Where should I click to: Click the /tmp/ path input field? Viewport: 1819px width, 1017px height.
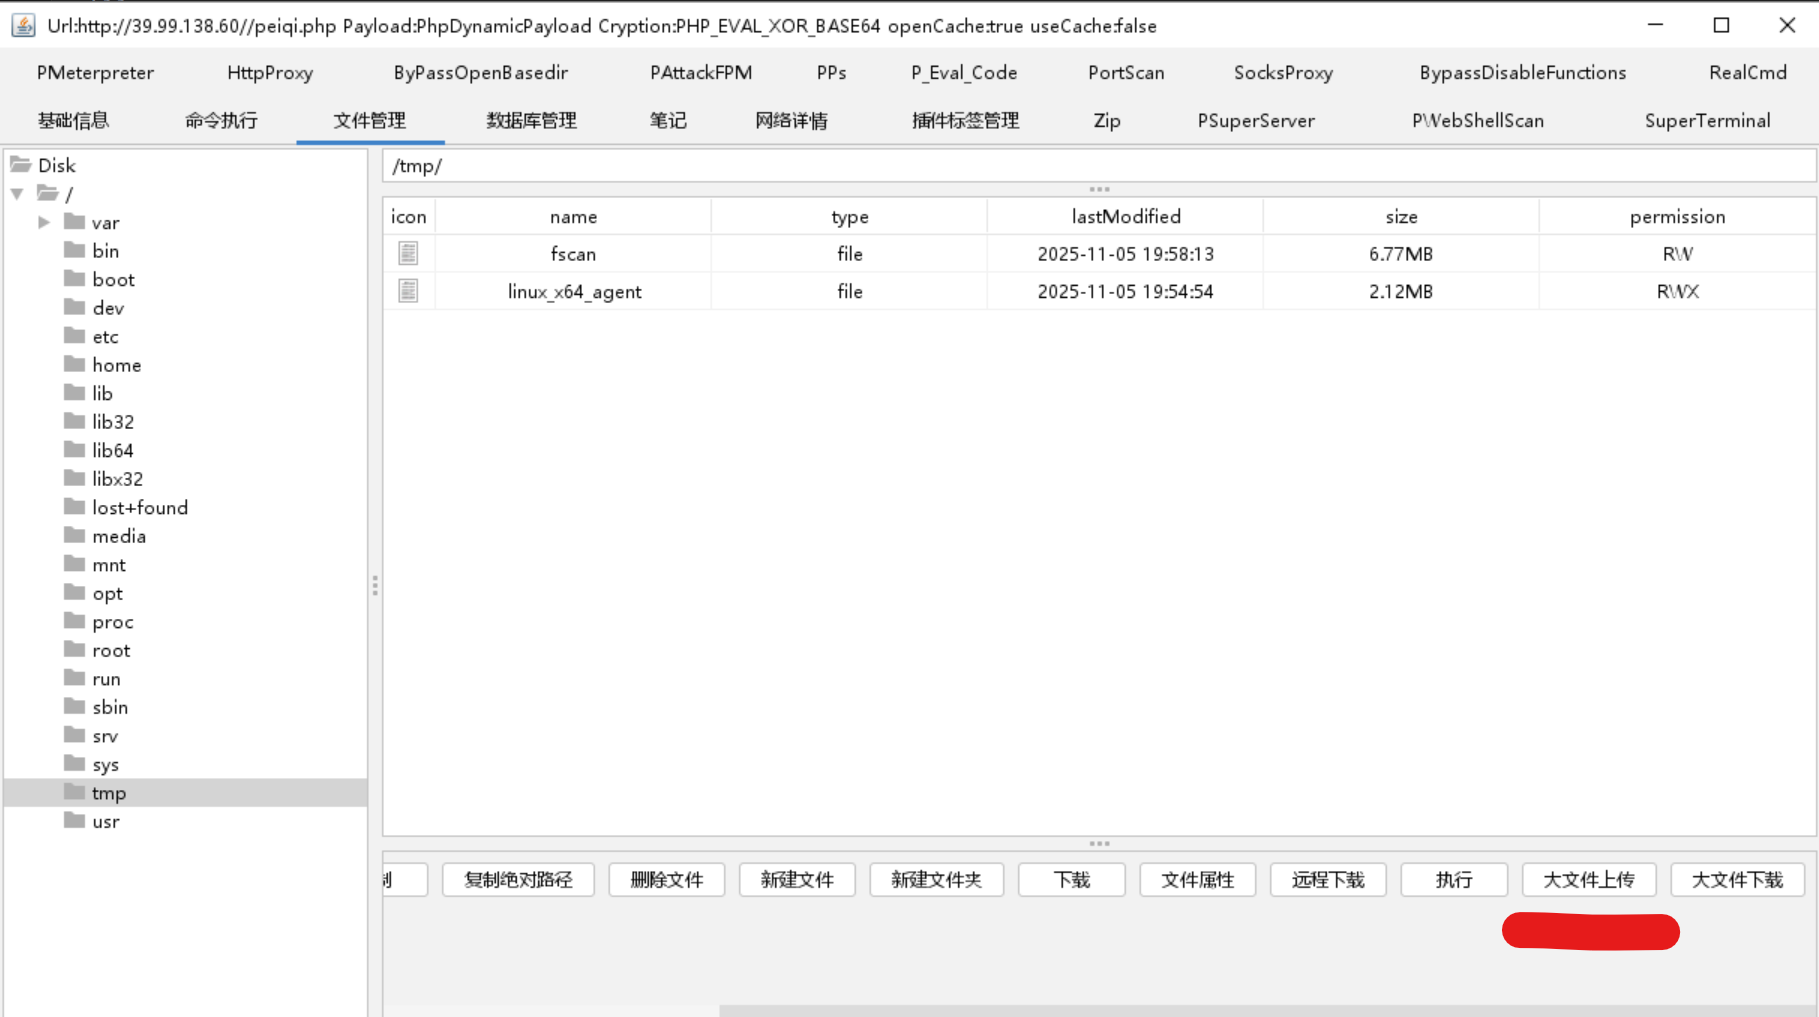coord(1098,166)
